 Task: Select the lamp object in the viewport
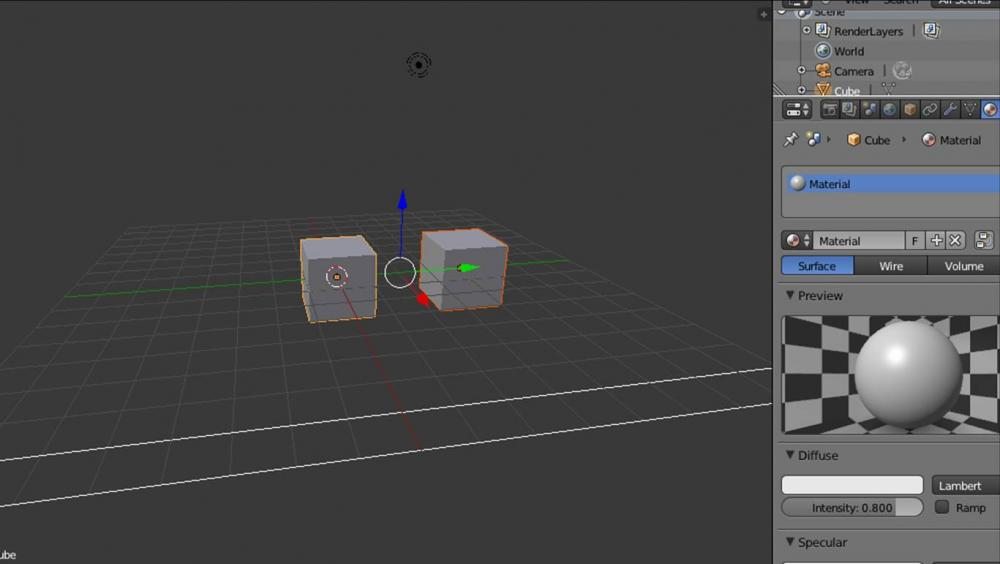click(x=418, y=64)
